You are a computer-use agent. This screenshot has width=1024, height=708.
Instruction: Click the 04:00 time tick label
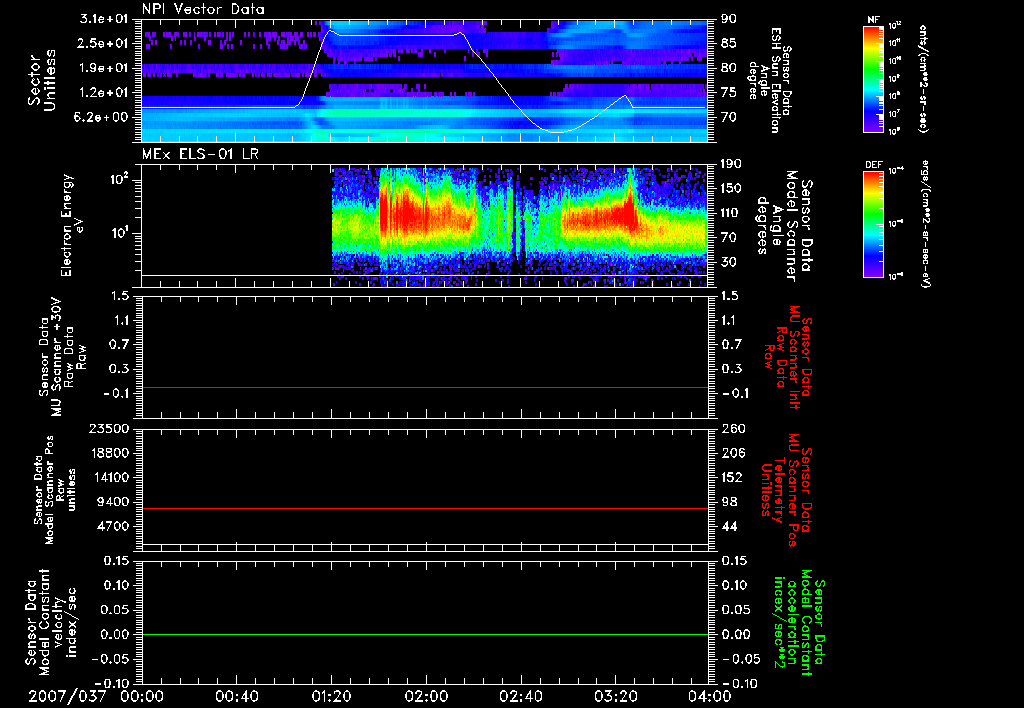(x=709, y=697)
